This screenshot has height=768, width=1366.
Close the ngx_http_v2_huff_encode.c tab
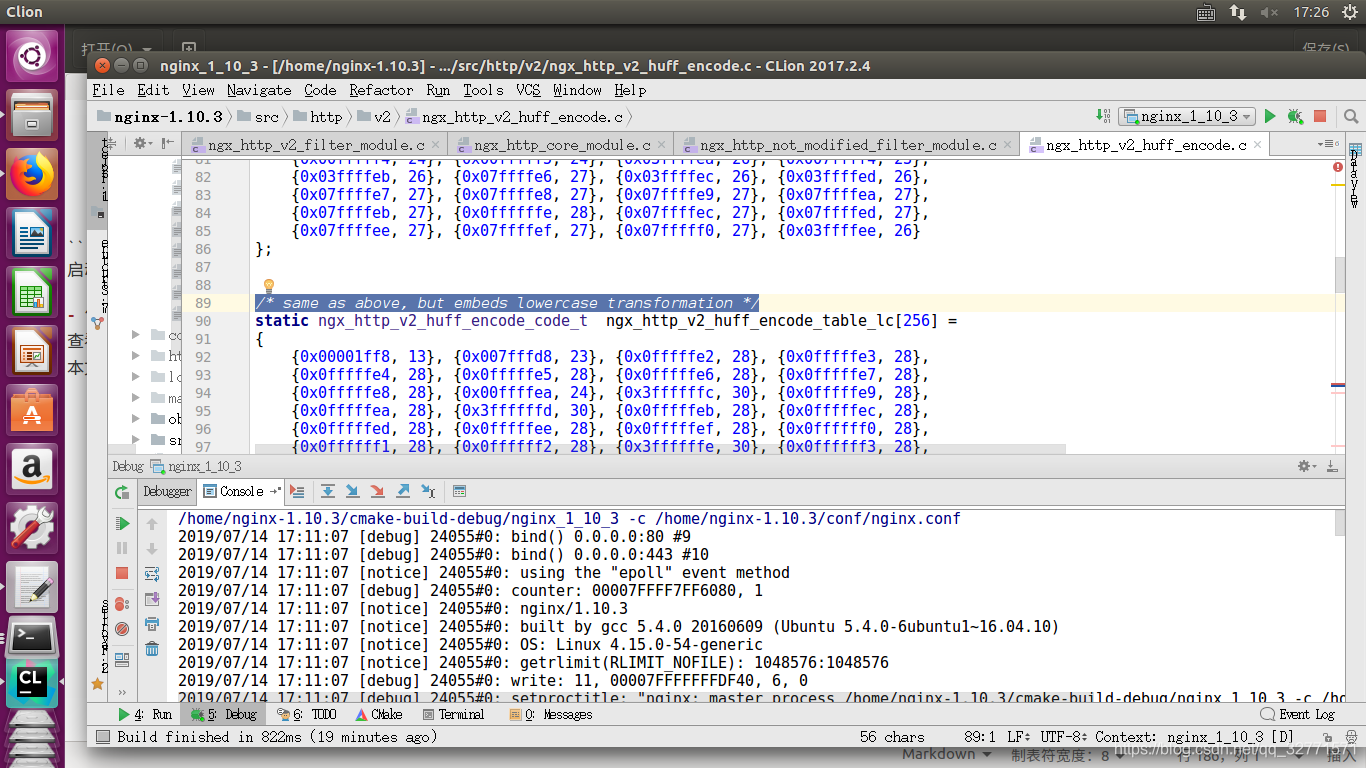[1257, 145]
